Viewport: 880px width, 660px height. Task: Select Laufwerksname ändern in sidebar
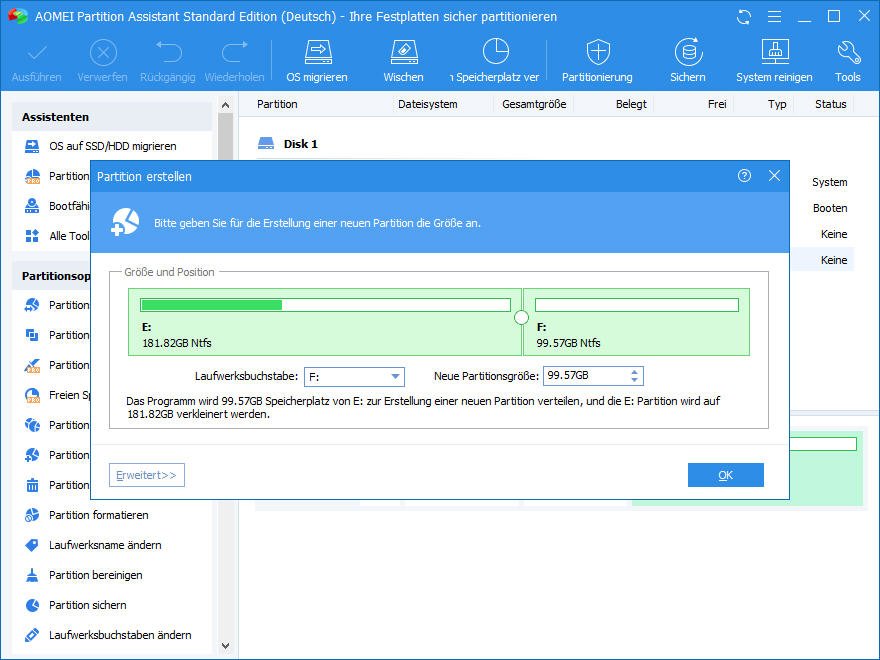(105, 545)
